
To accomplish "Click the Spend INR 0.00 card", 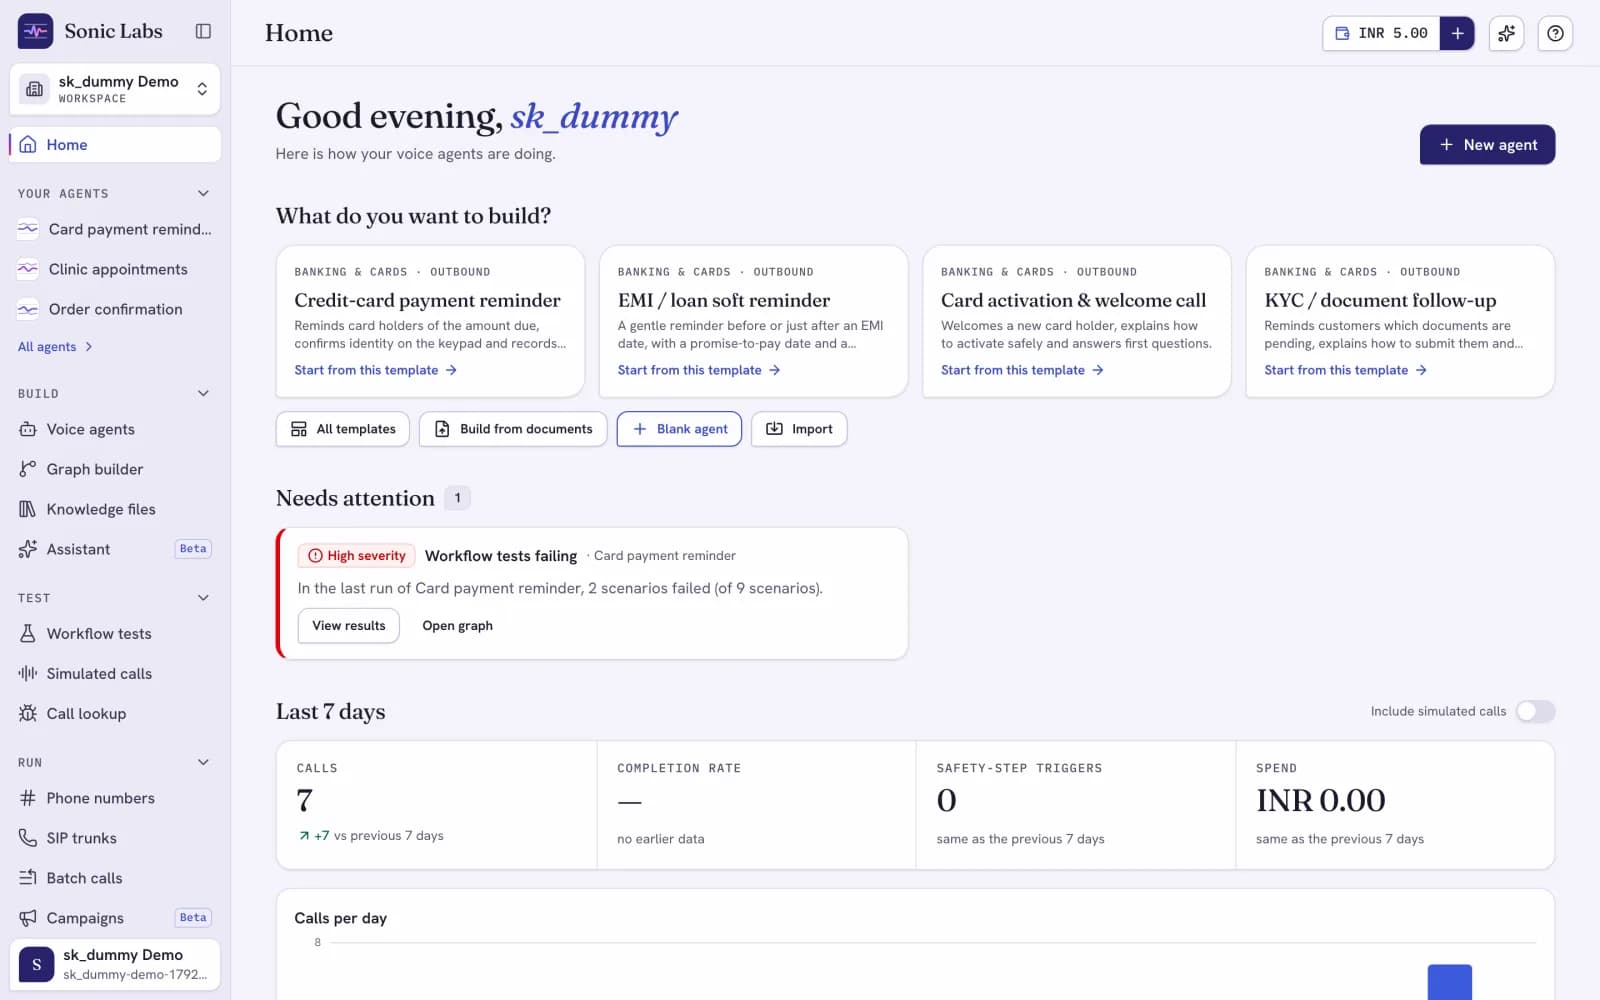I will [1395, 804].
